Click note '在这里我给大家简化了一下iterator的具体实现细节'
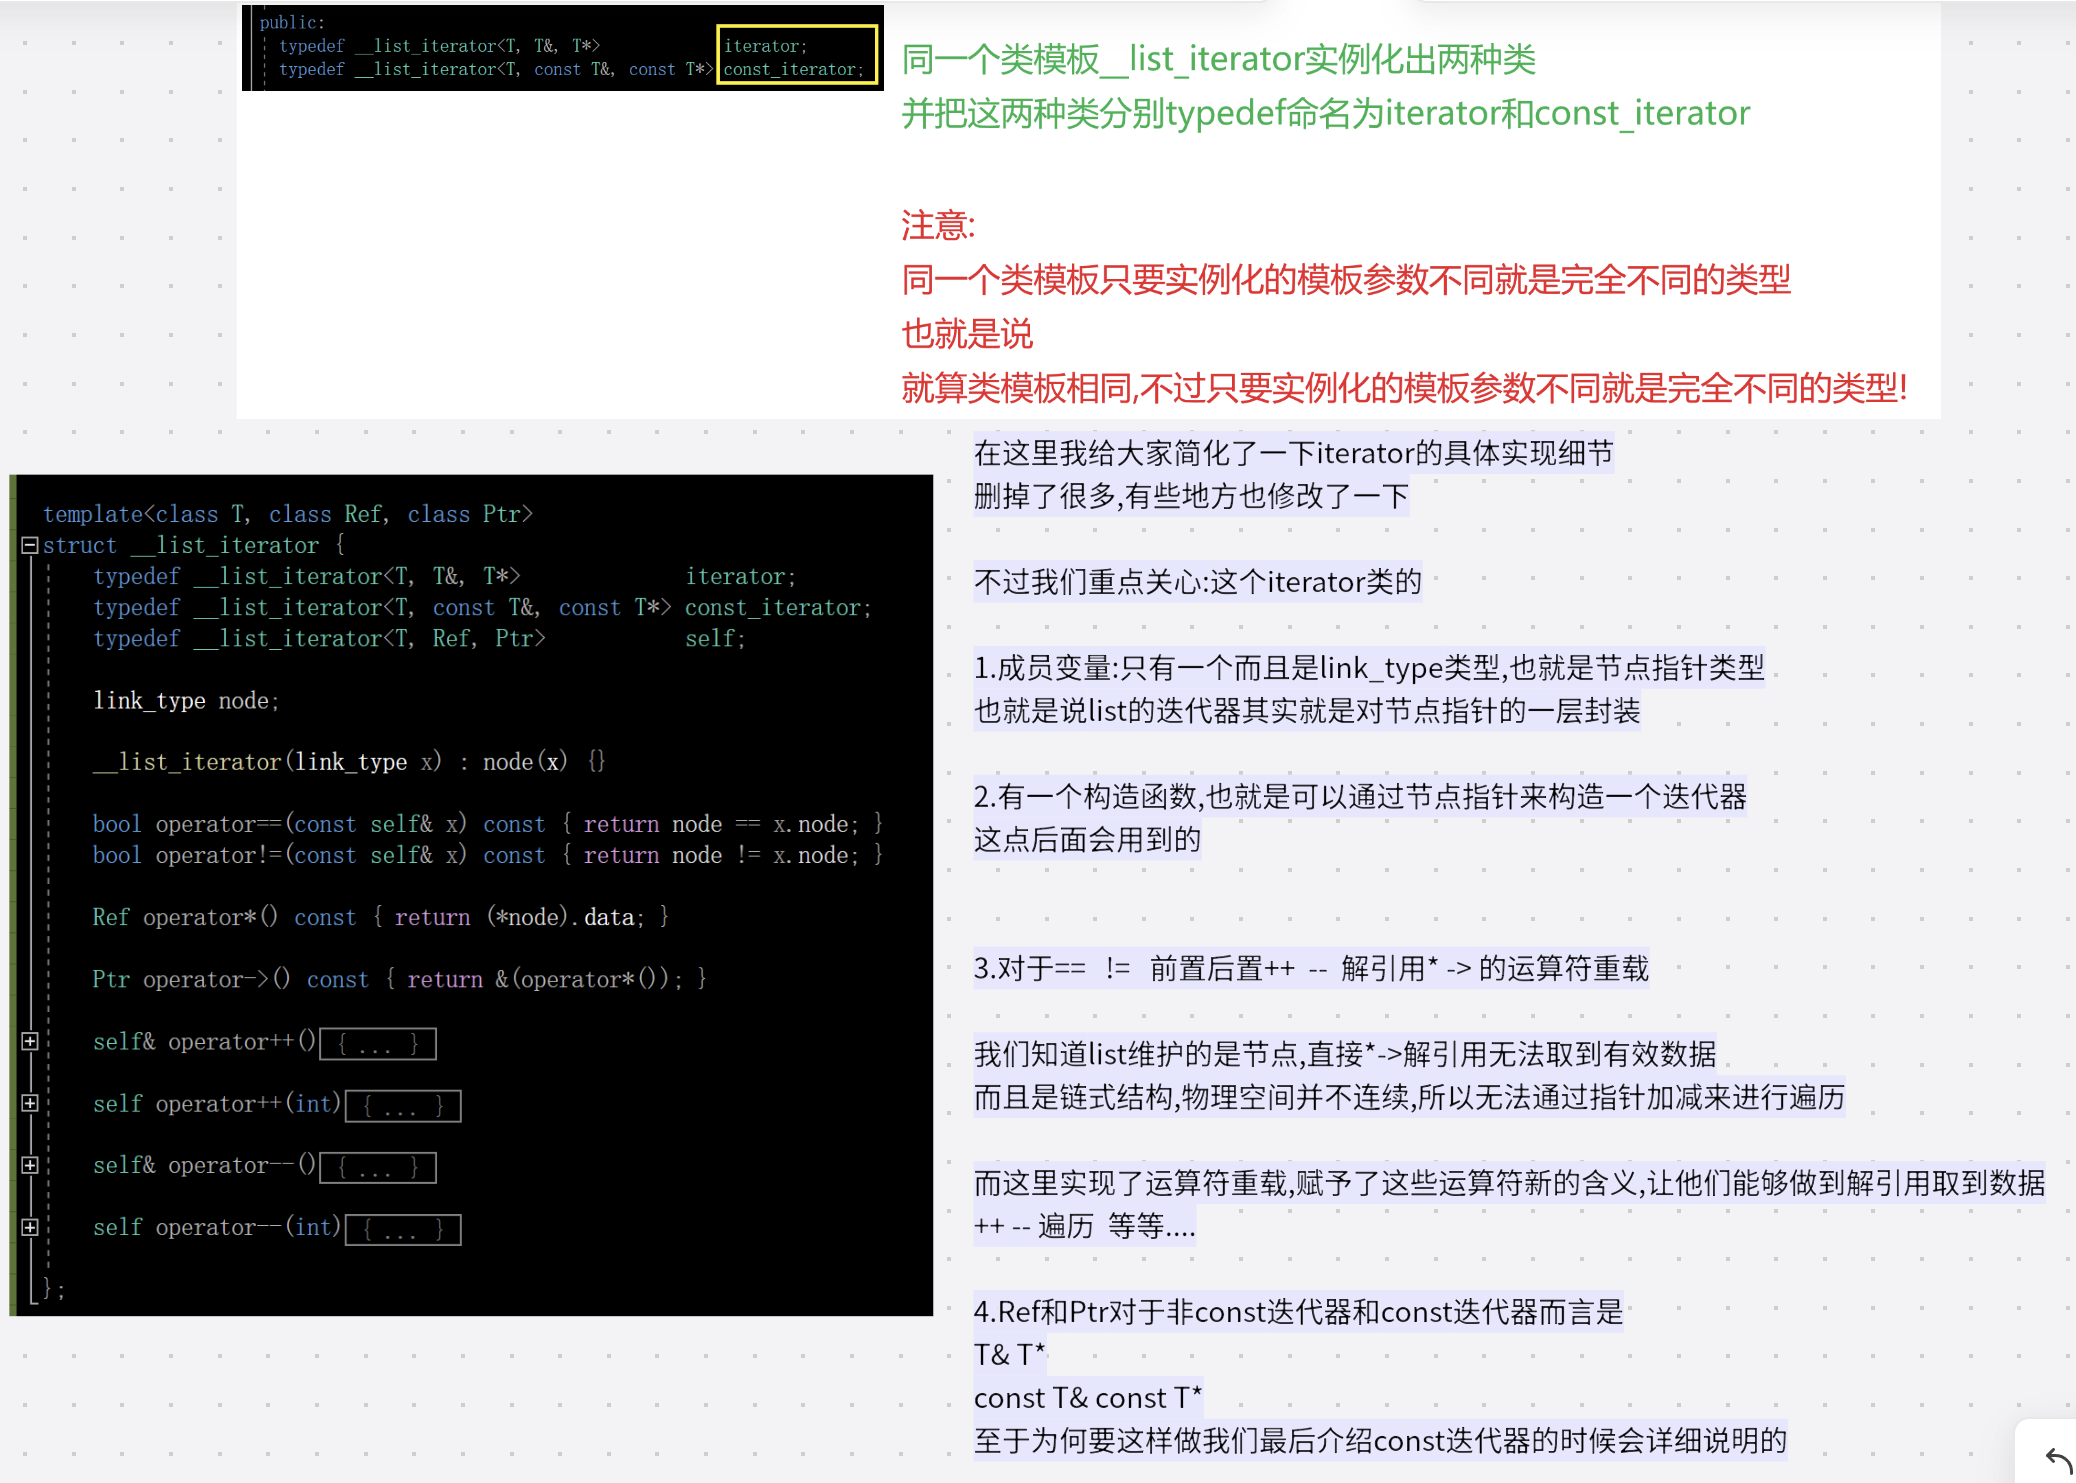The height and width of the screenshot is (1483, 2076). [x=1293, y=453]
